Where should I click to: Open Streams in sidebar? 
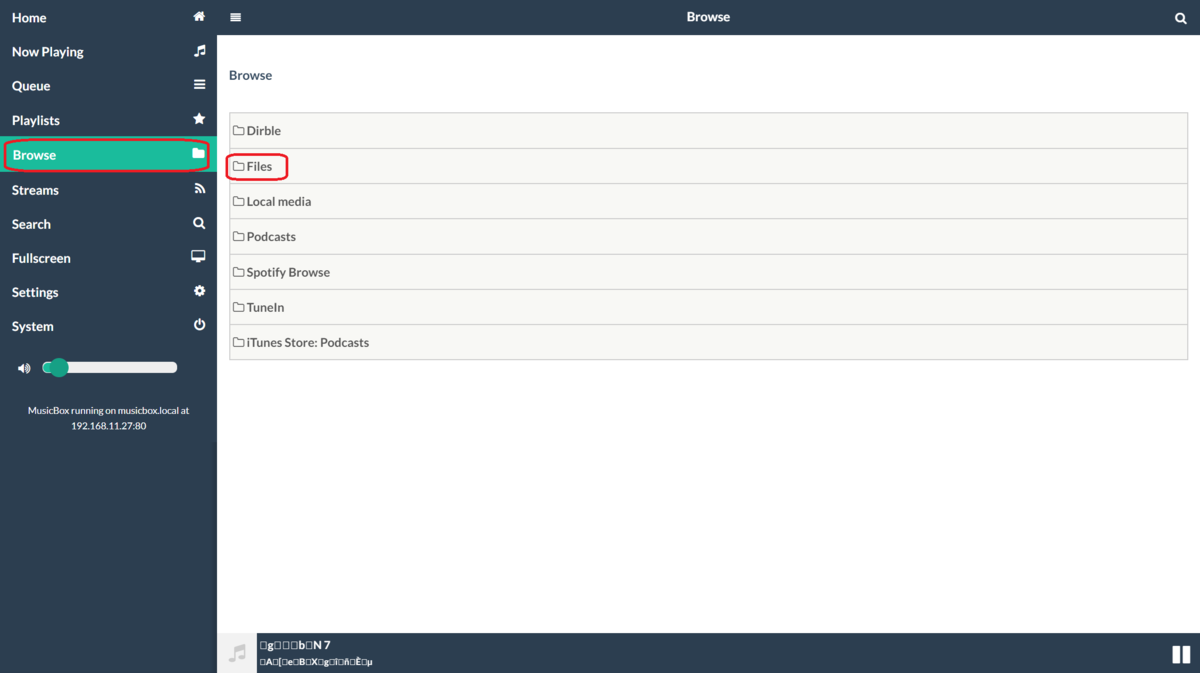[108, 189]
